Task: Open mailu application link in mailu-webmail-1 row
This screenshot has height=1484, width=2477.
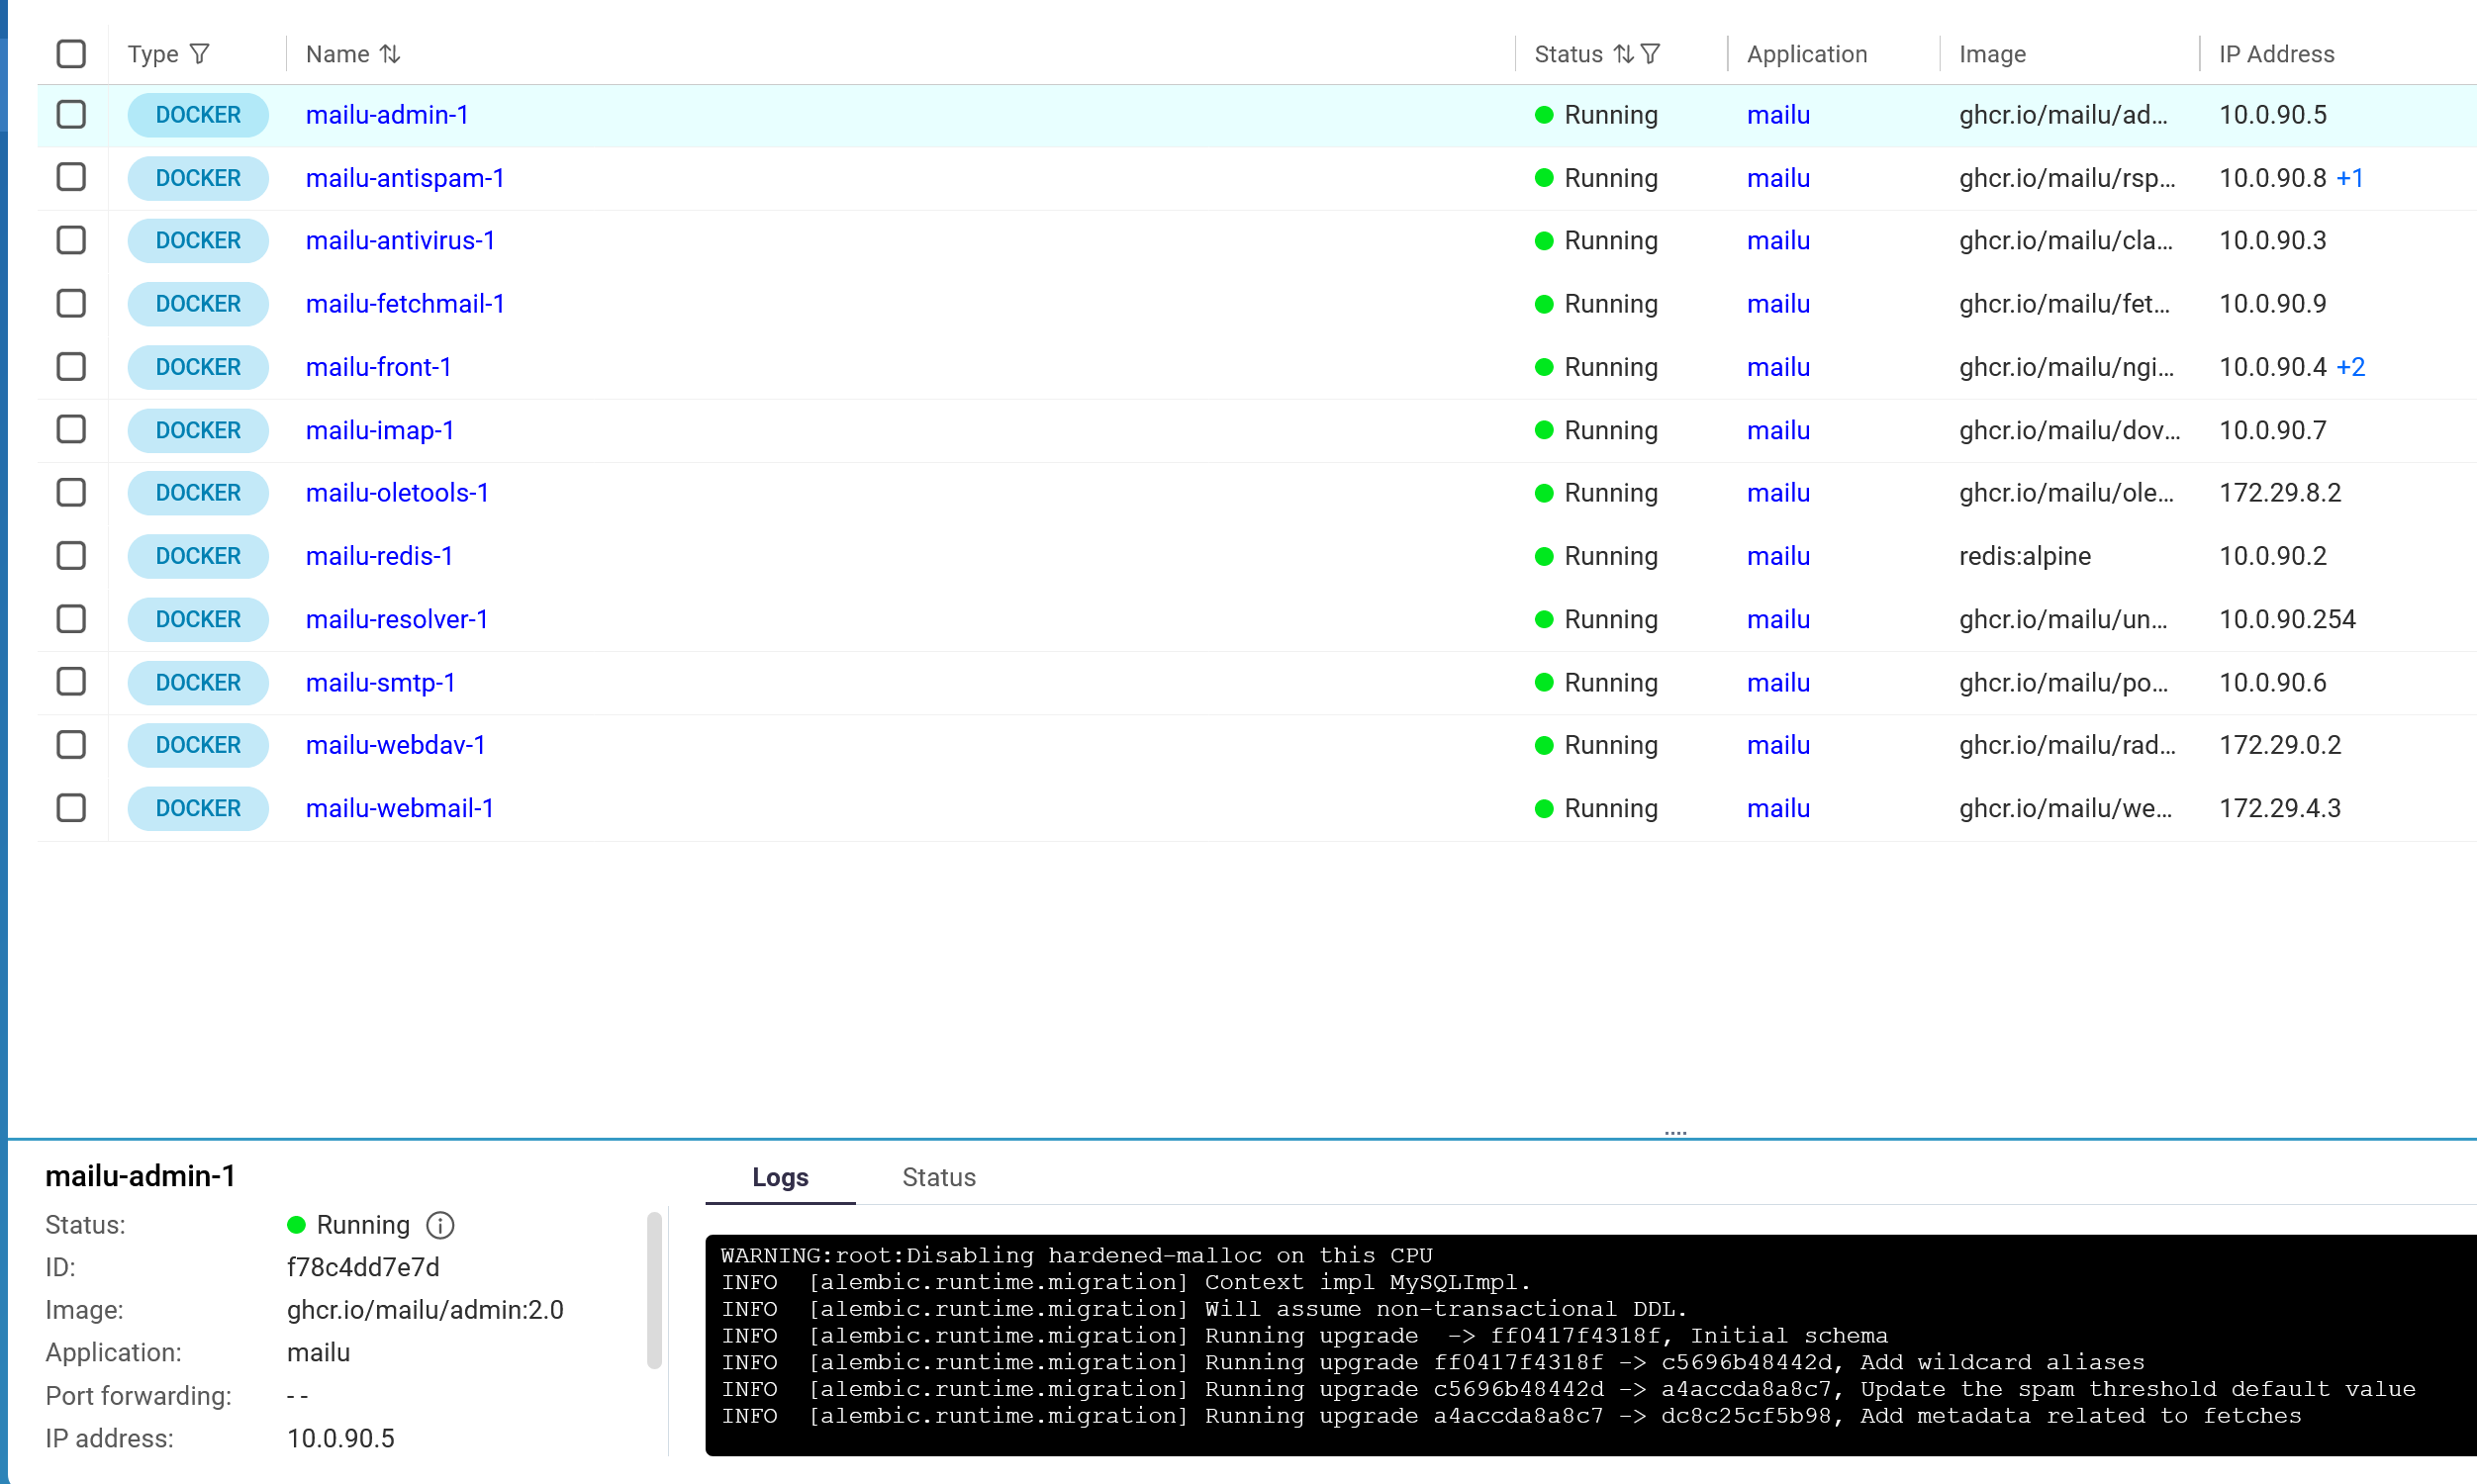Action: (x=1778, y=808)
